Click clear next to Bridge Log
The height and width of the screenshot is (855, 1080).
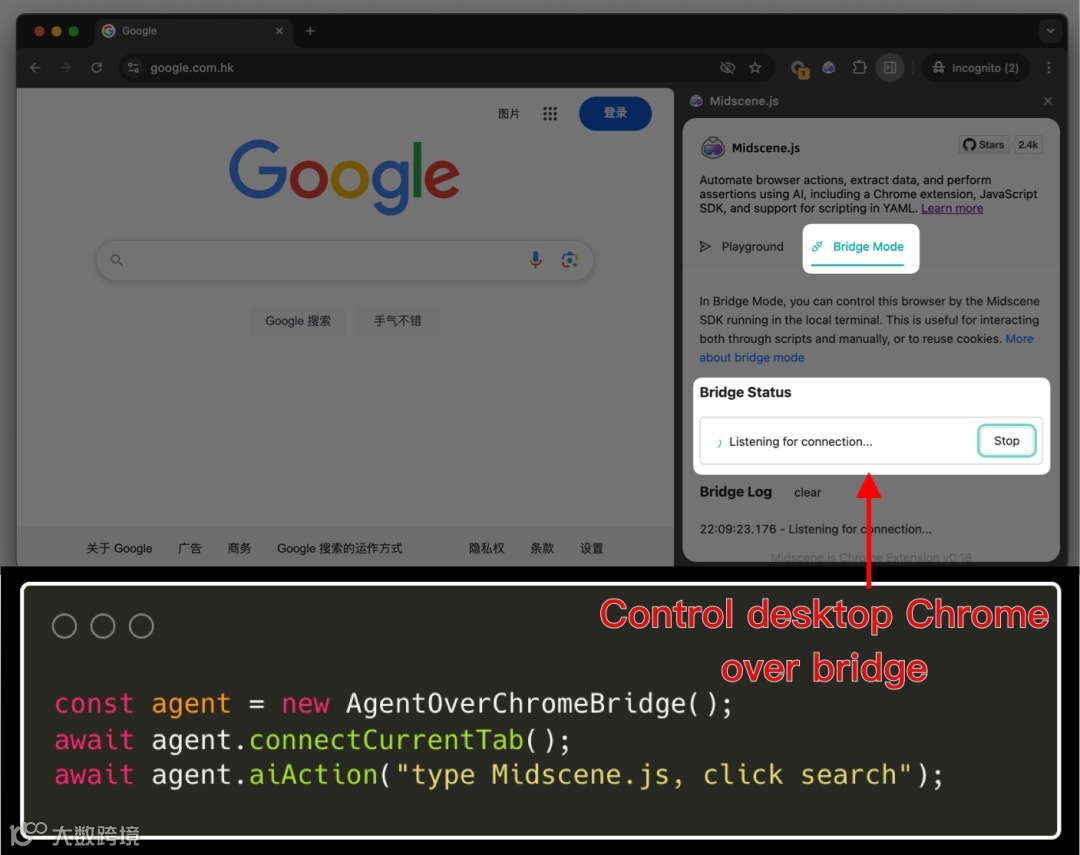[x=807, y=493]
